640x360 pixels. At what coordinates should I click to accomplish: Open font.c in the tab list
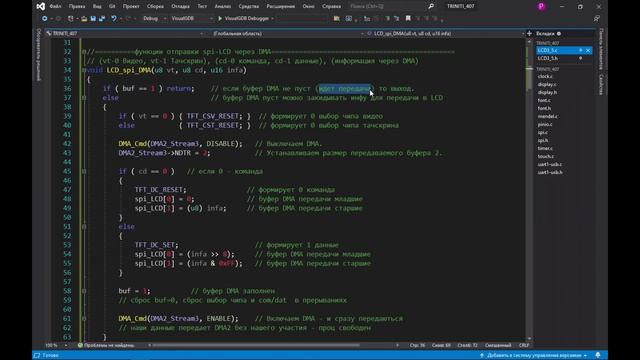[544, 100]
